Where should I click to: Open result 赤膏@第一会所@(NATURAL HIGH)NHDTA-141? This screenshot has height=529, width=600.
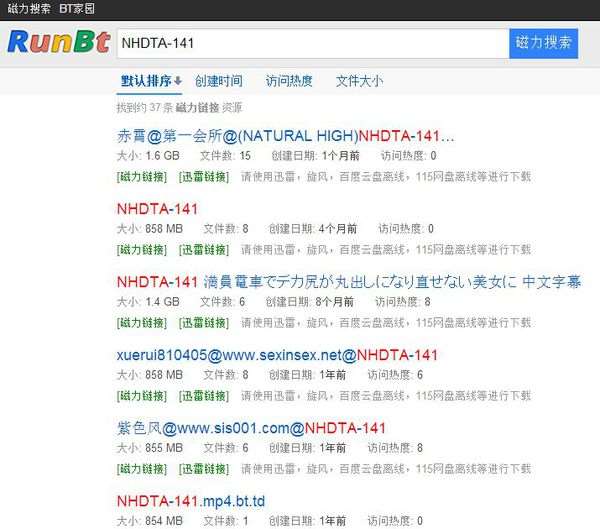click(x=285, y=136)
